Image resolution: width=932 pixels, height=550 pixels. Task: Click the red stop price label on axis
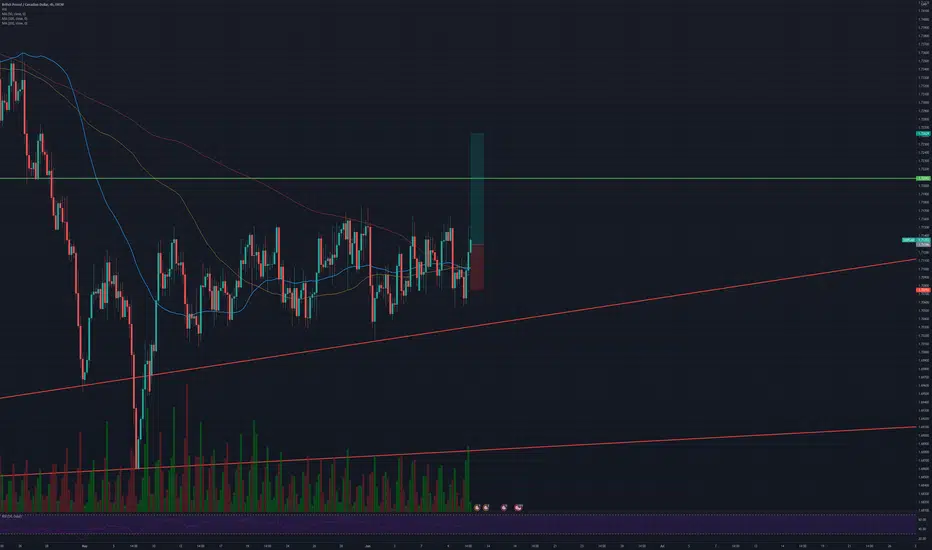pos(923,290)
